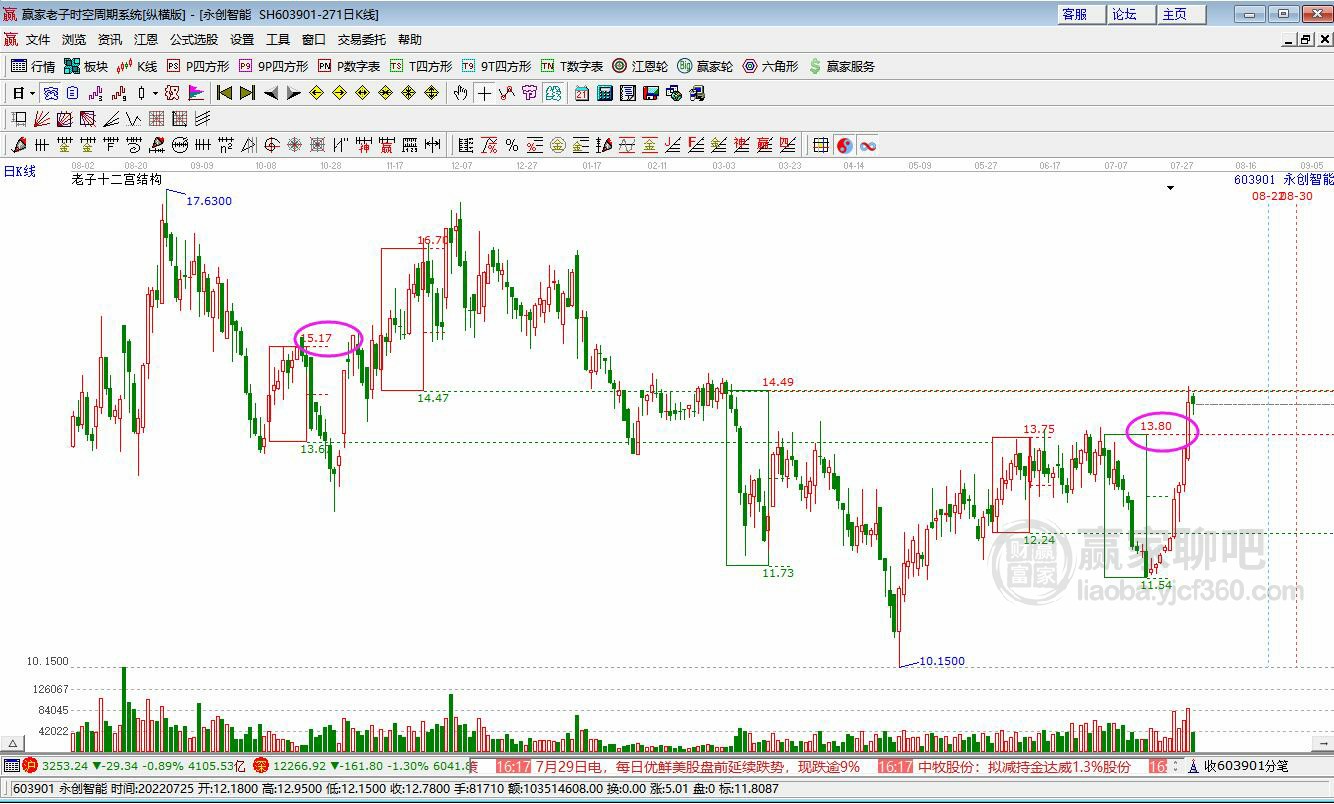
Task: Step back with the black left arrow
Action: tap(270, 93)
